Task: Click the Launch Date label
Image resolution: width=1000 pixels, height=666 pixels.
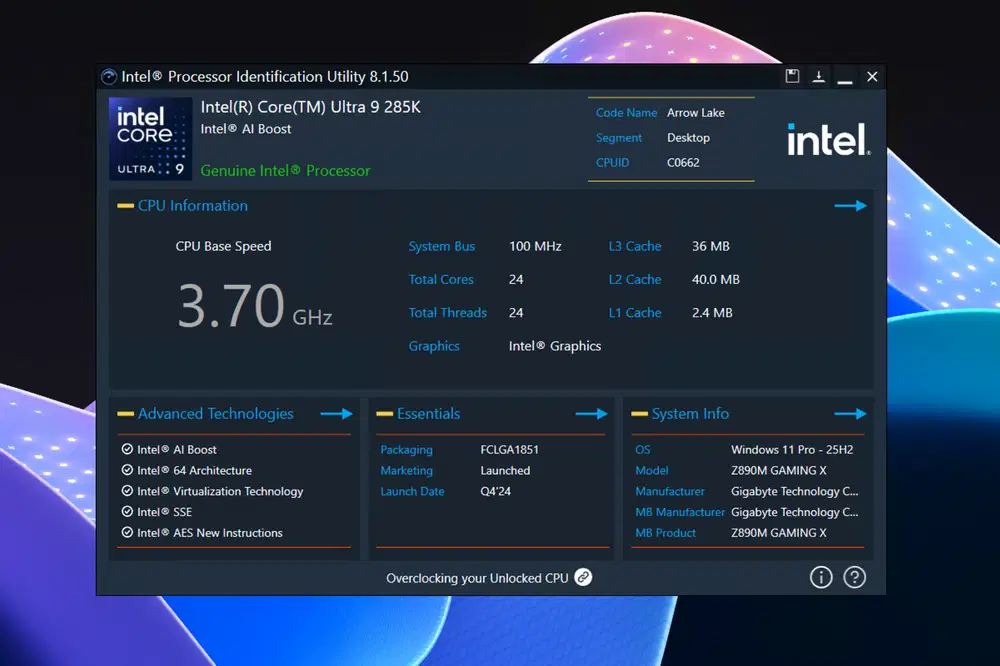Action: click(412, 491)
